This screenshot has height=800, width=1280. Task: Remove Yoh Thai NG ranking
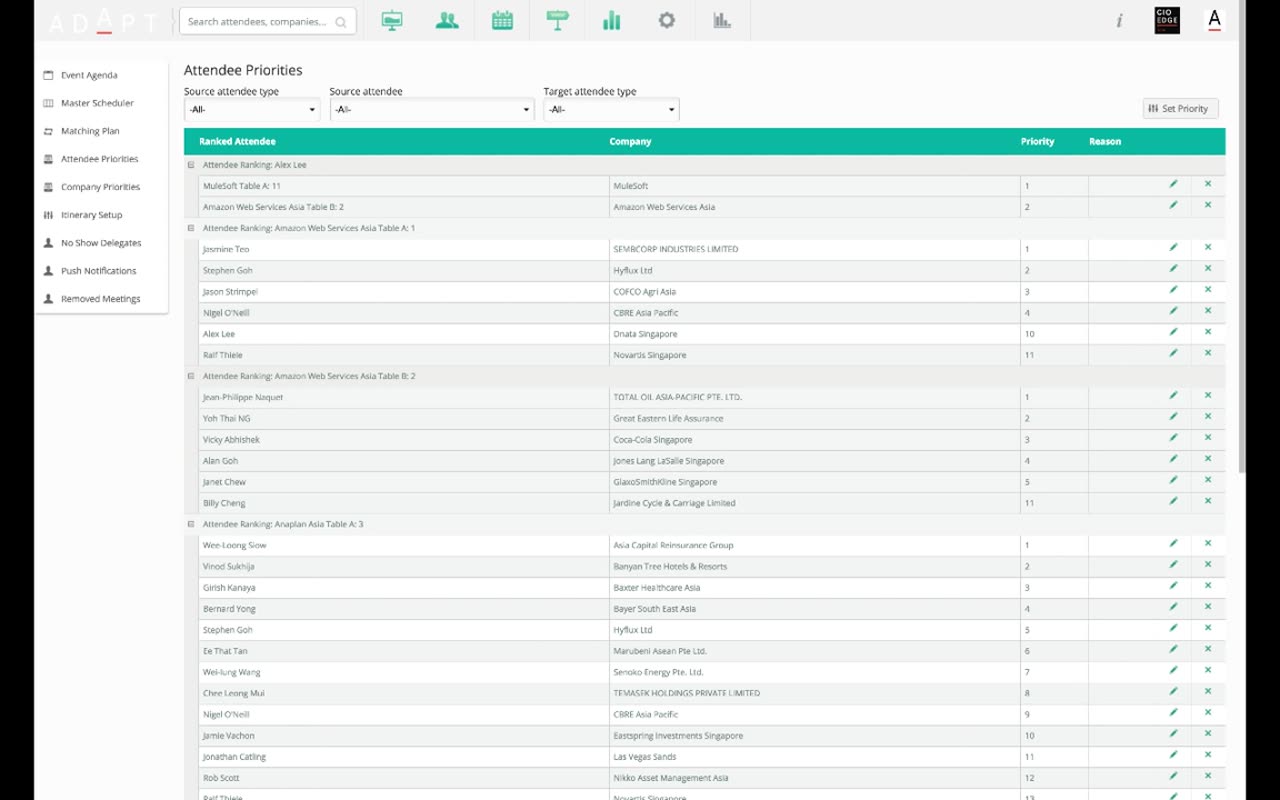(1208, 416)
